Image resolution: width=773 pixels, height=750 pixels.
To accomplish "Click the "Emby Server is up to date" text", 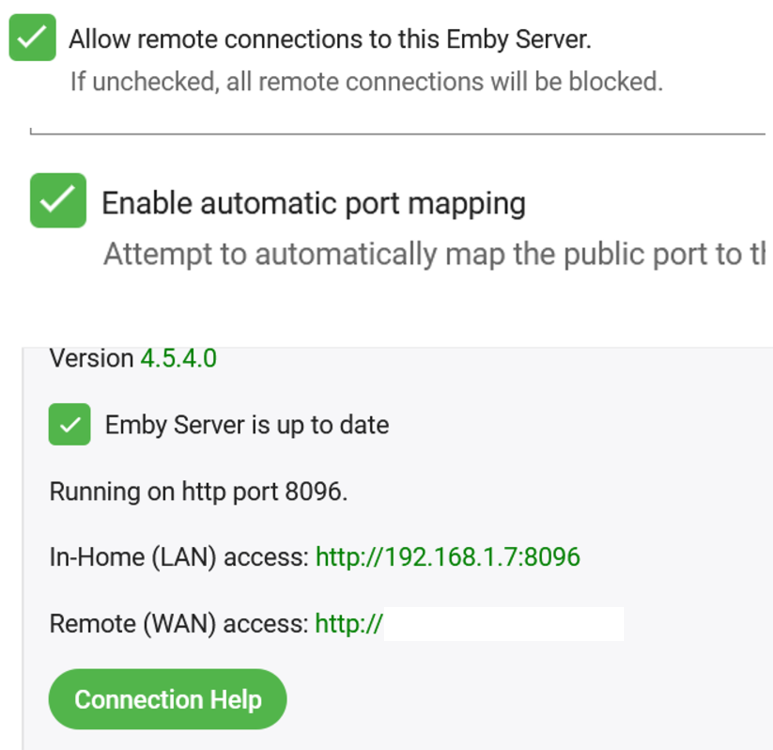I will 247,425.
